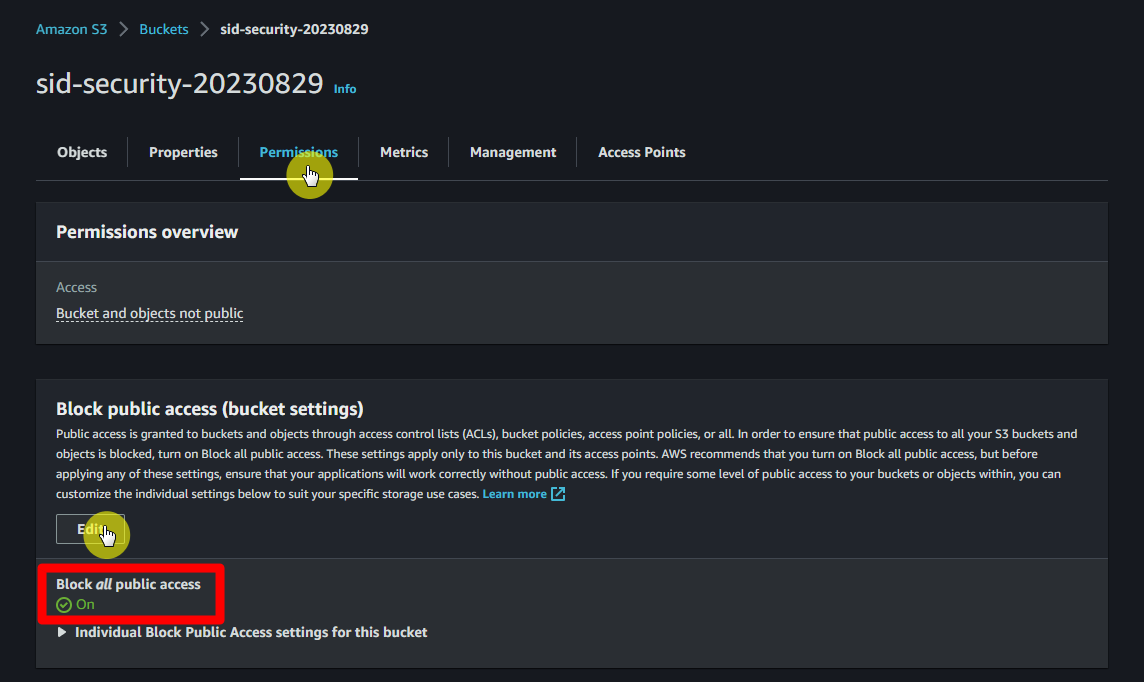Click the 'Bucket and objects not public' status
The height and width of the screenshot is (682, 1144).
pos(150,313)
